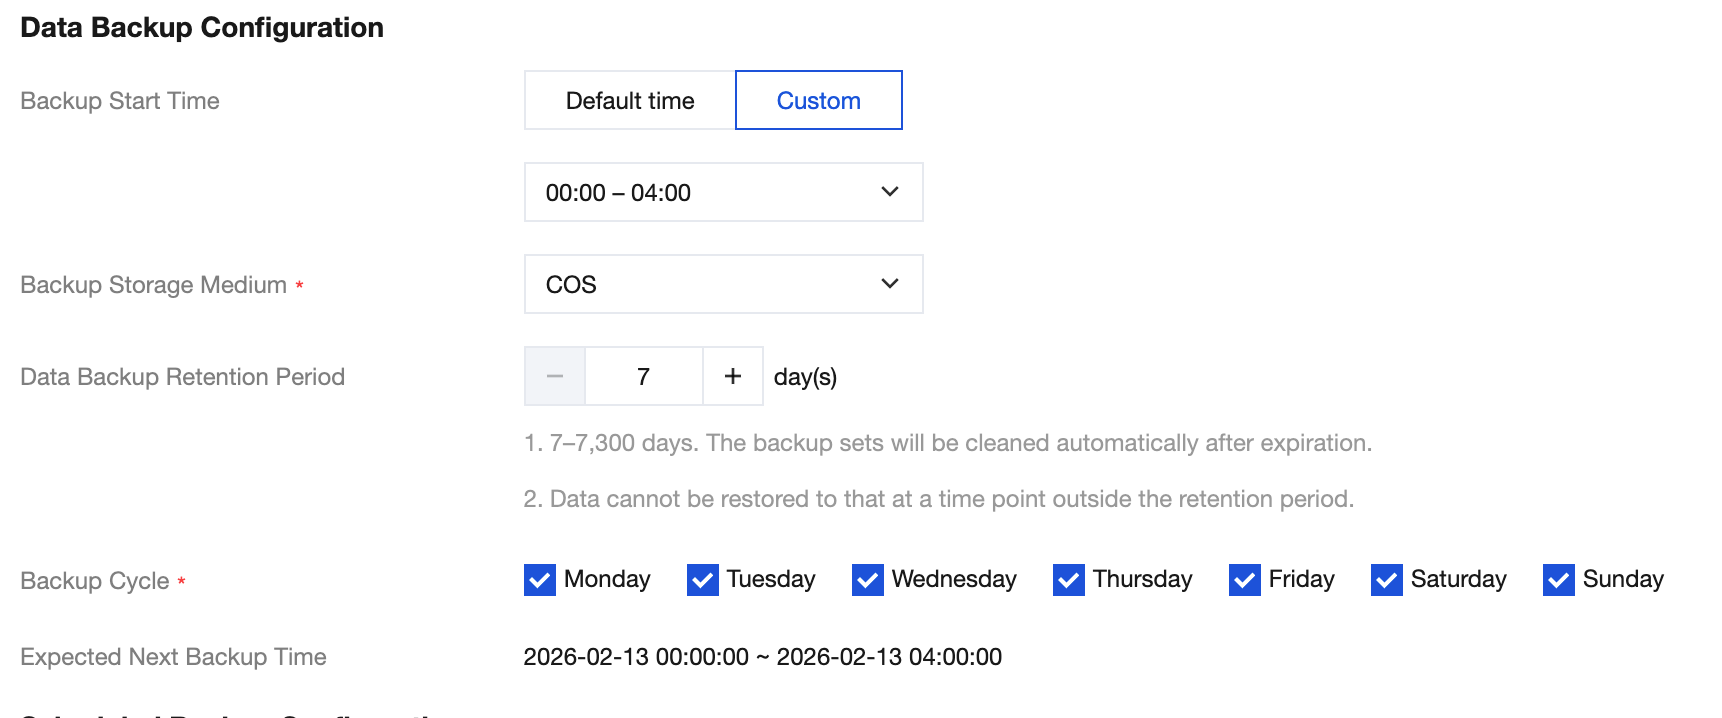The height and width of the screenshot is (718, 1722).
Task: Toggle the Saturday backup checkbox
Action: coord(1387,580)
